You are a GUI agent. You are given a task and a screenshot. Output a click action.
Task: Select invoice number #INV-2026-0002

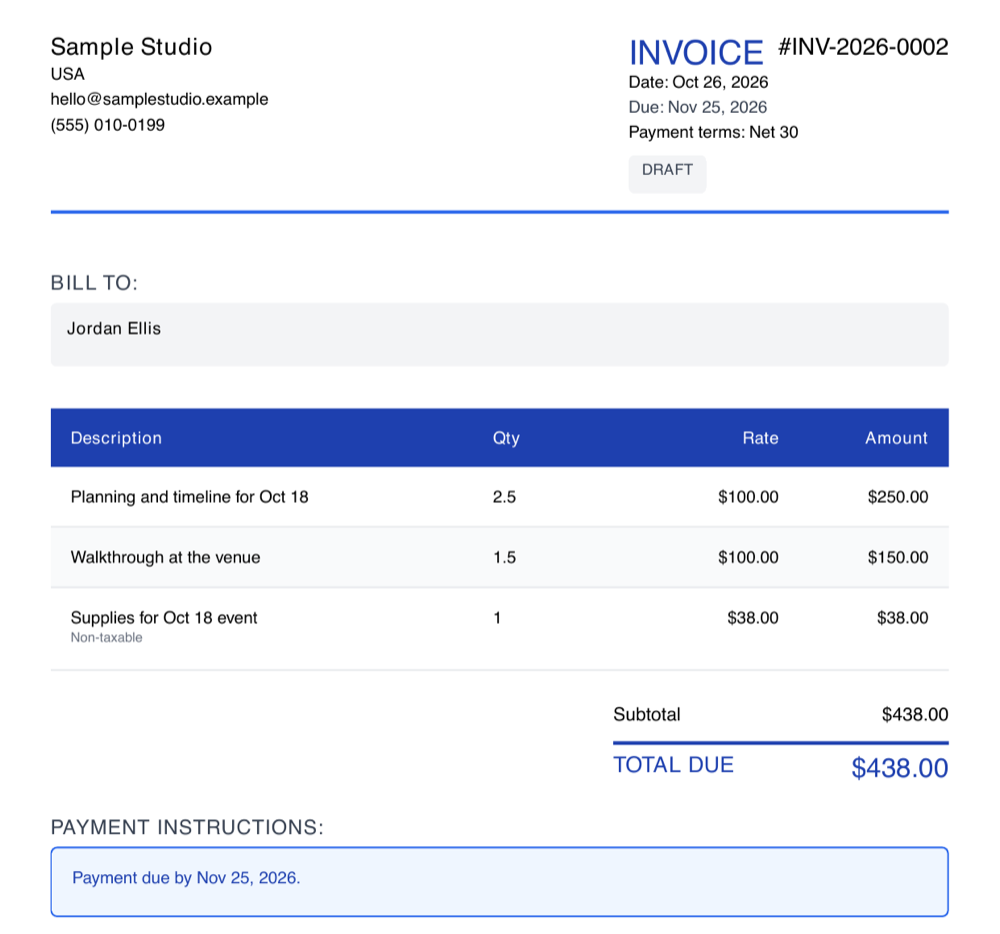click(x=863, y=47)
